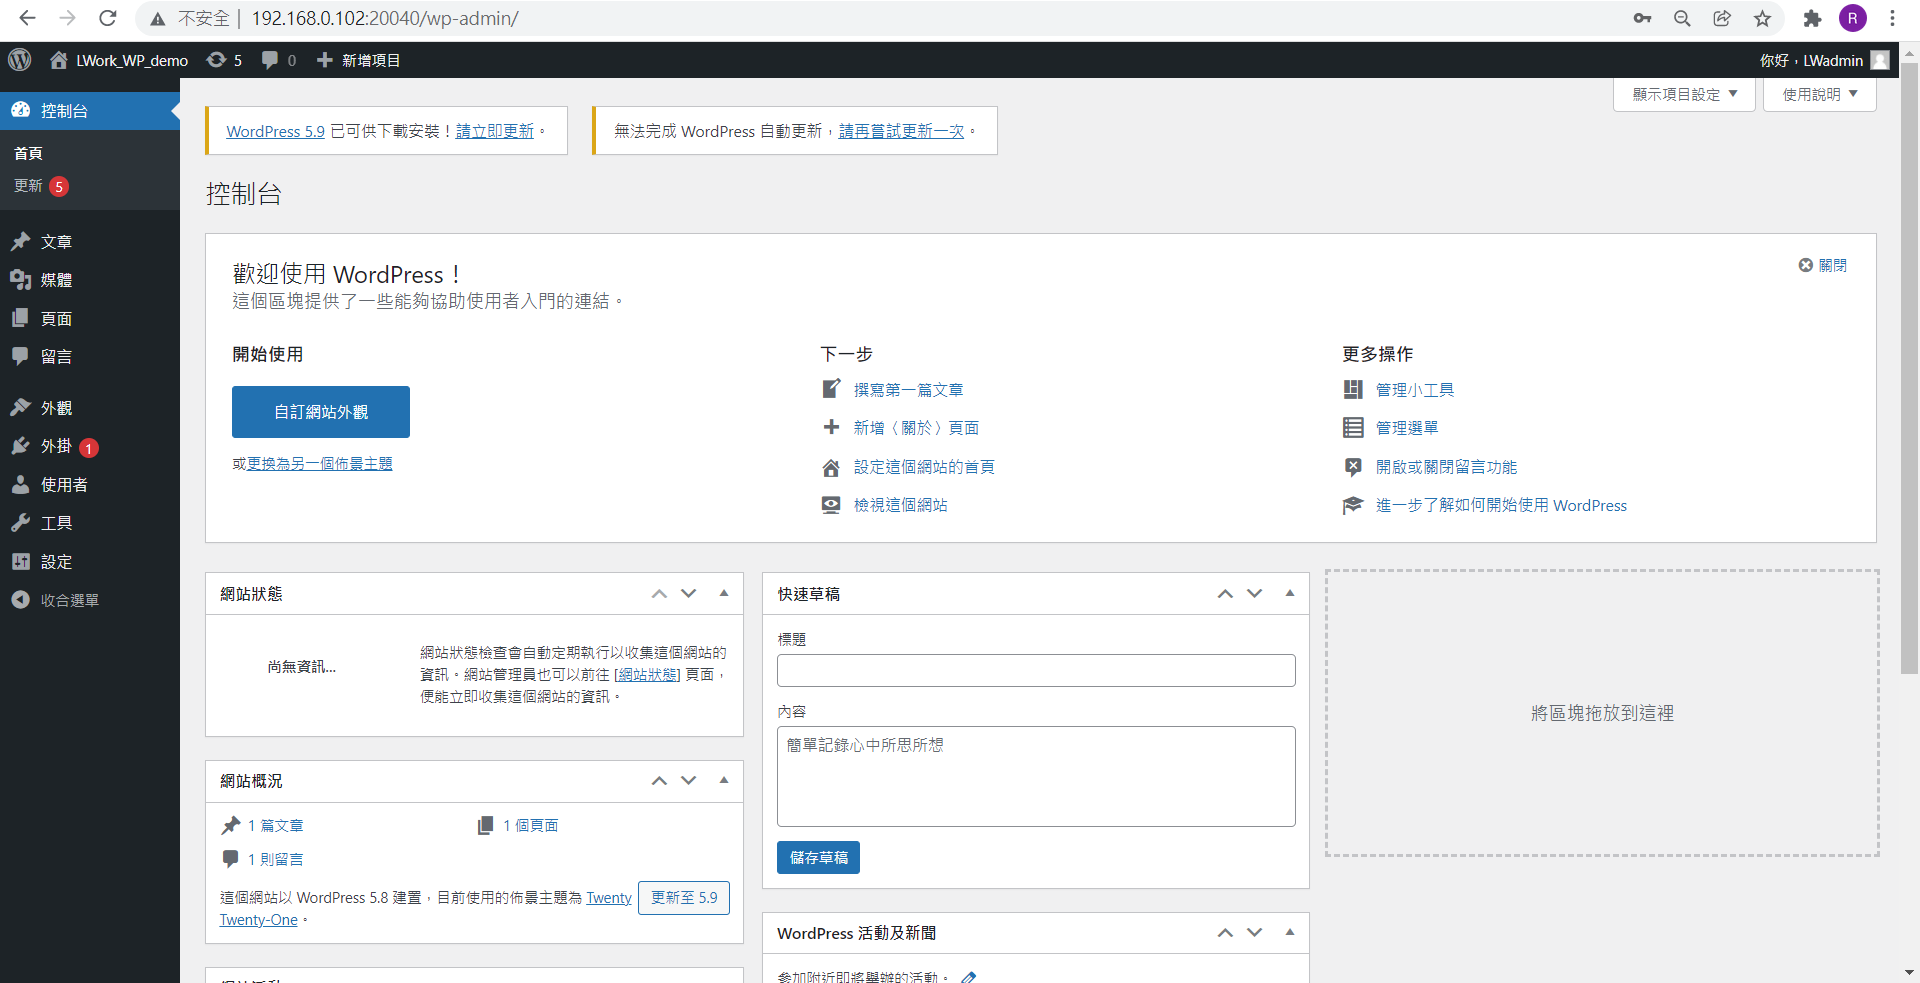Focus the 標題 input field
The width and height of the screenshot is (1920, 983).
pyautogui.click(x=1036, y=670)
